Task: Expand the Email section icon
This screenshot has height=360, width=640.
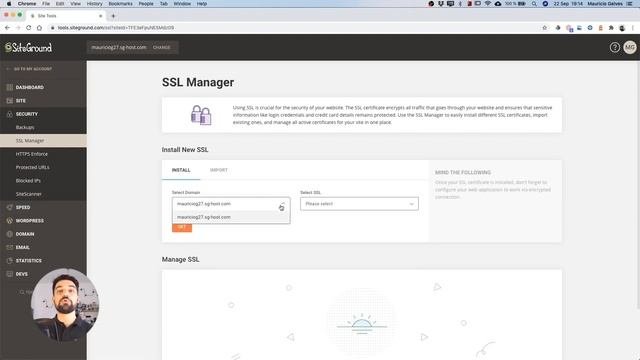Action: click(x=10, y=247)
